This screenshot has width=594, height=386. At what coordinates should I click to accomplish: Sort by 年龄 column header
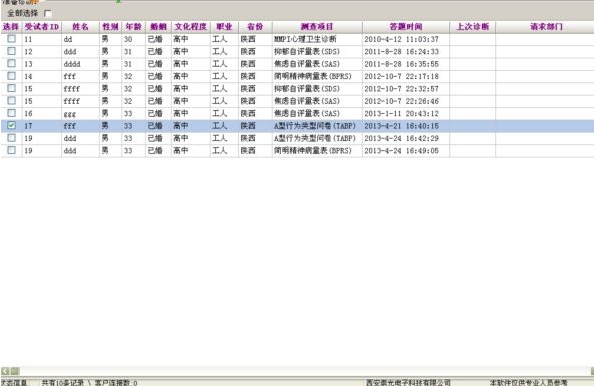pyautogui.click(x=133, y=27)
